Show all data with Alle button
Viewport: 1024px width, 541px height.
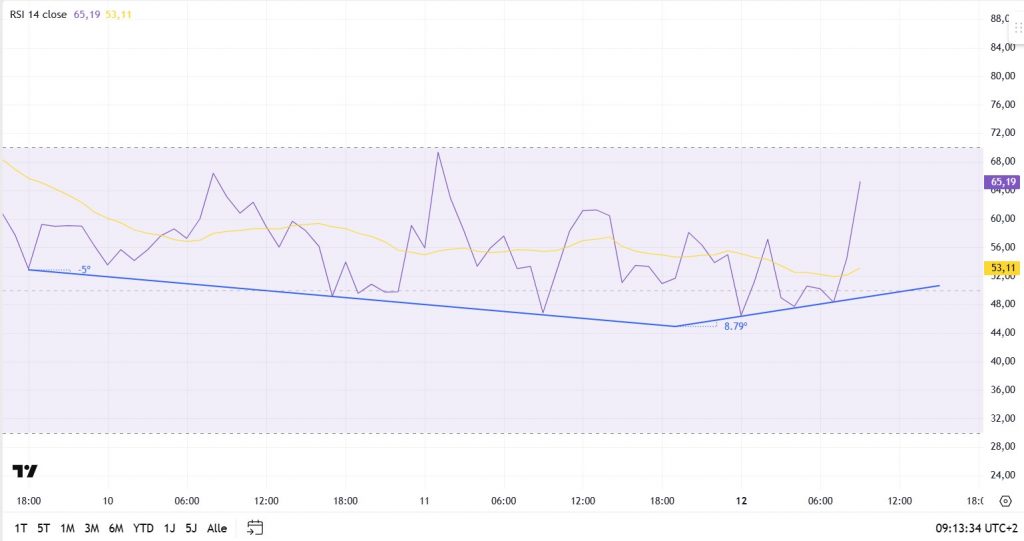tap(217, 528)
